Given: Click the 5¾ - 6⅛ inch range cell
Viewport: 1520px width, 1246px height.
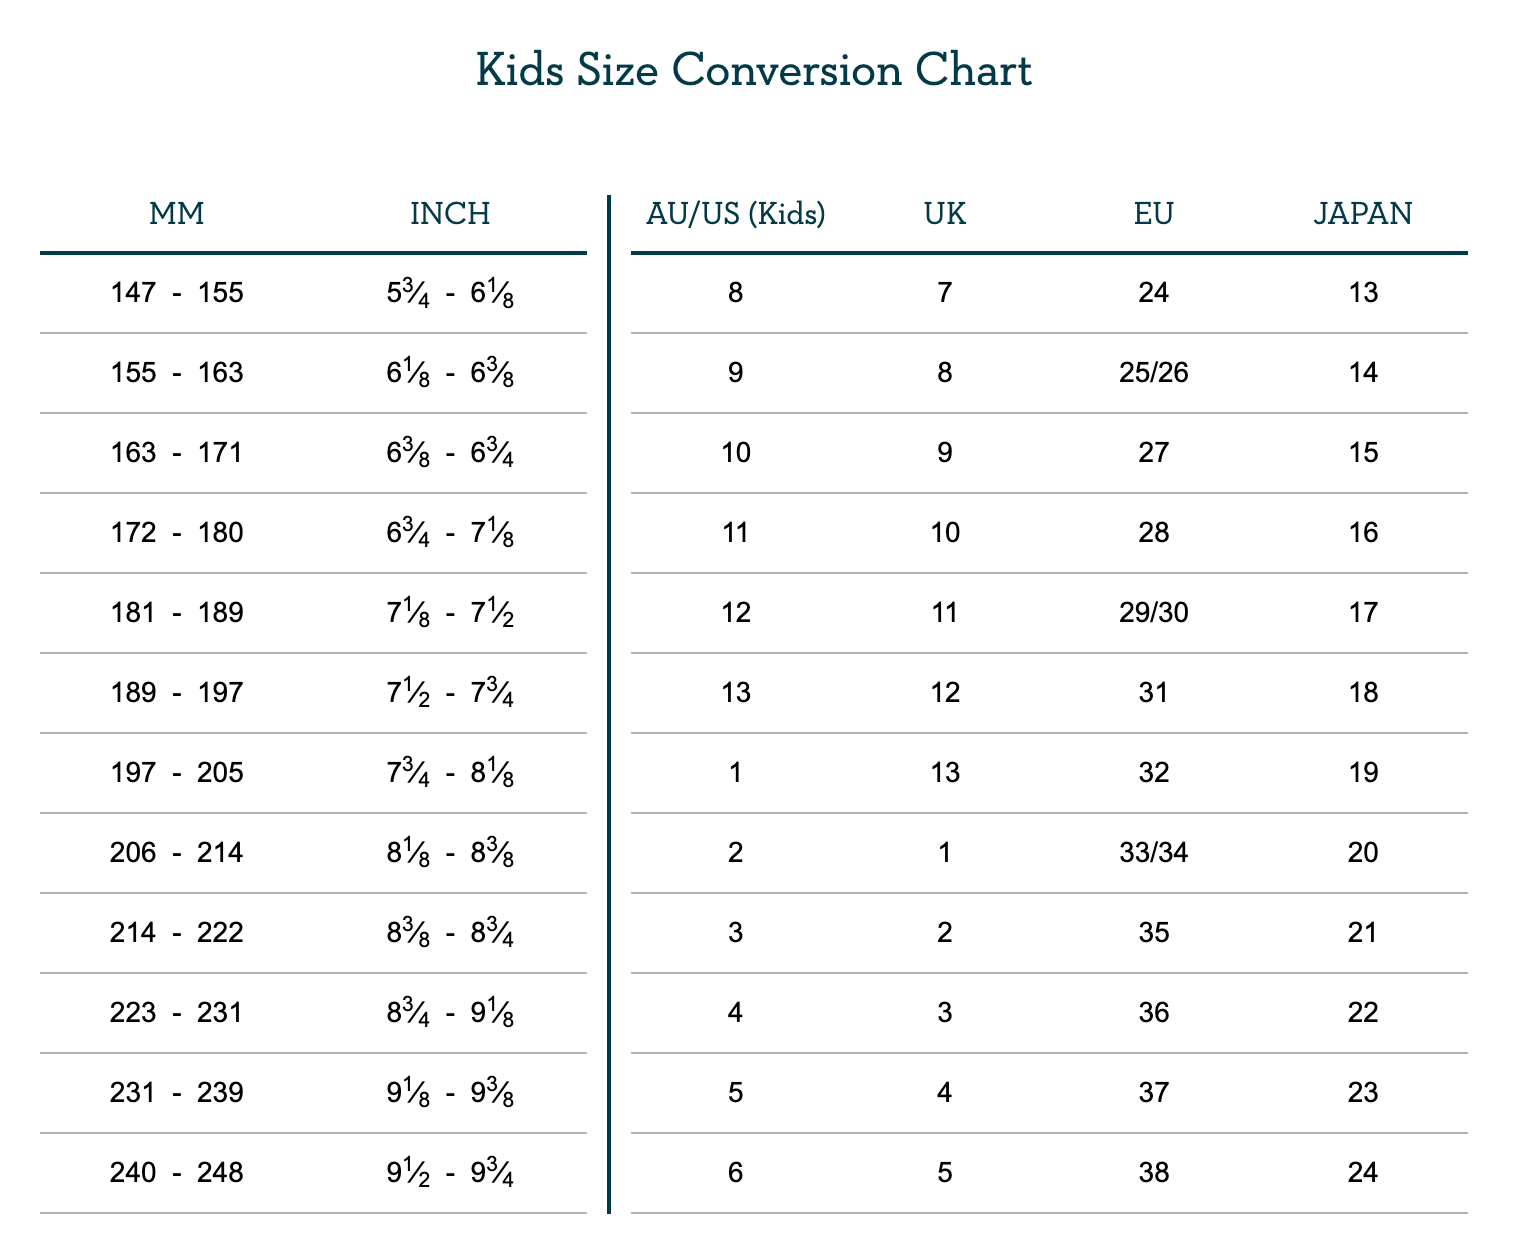Looking at the screenshot, I should coord(450,293).
